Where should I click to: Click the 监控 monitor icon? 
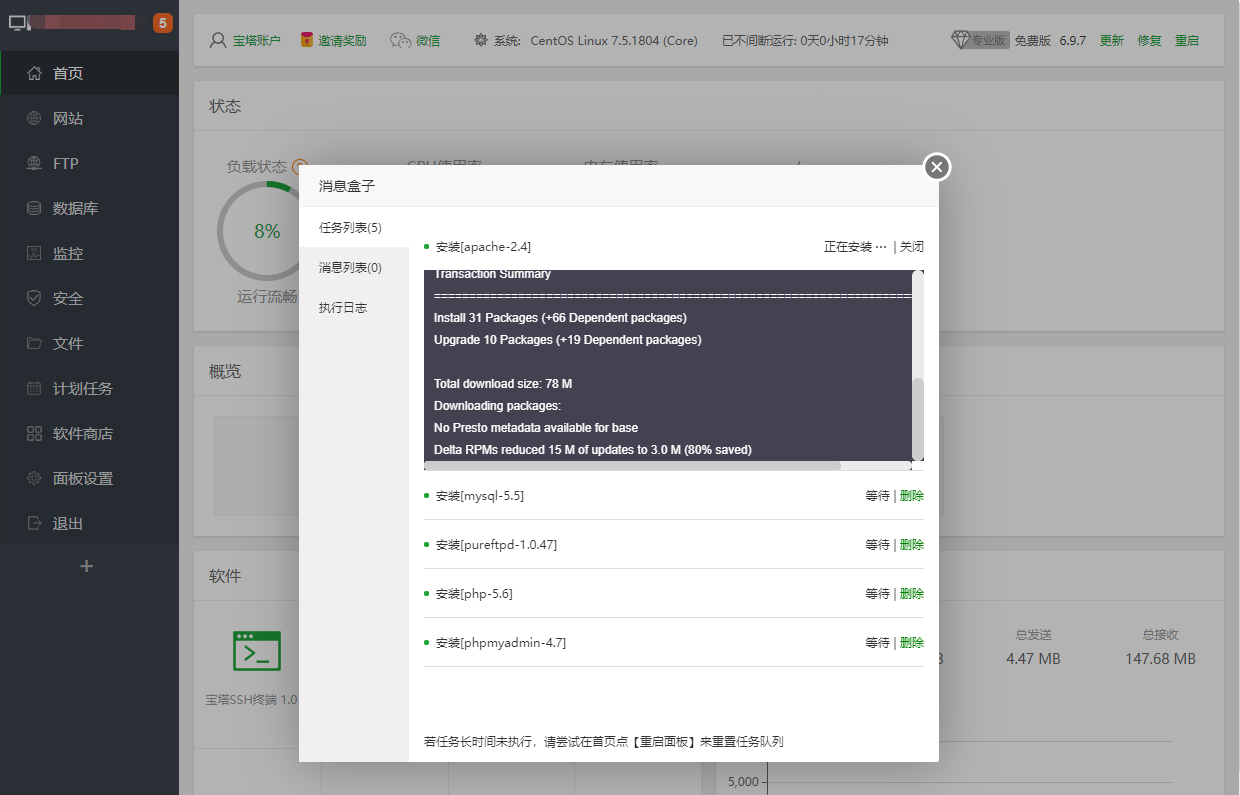point(34,253)
